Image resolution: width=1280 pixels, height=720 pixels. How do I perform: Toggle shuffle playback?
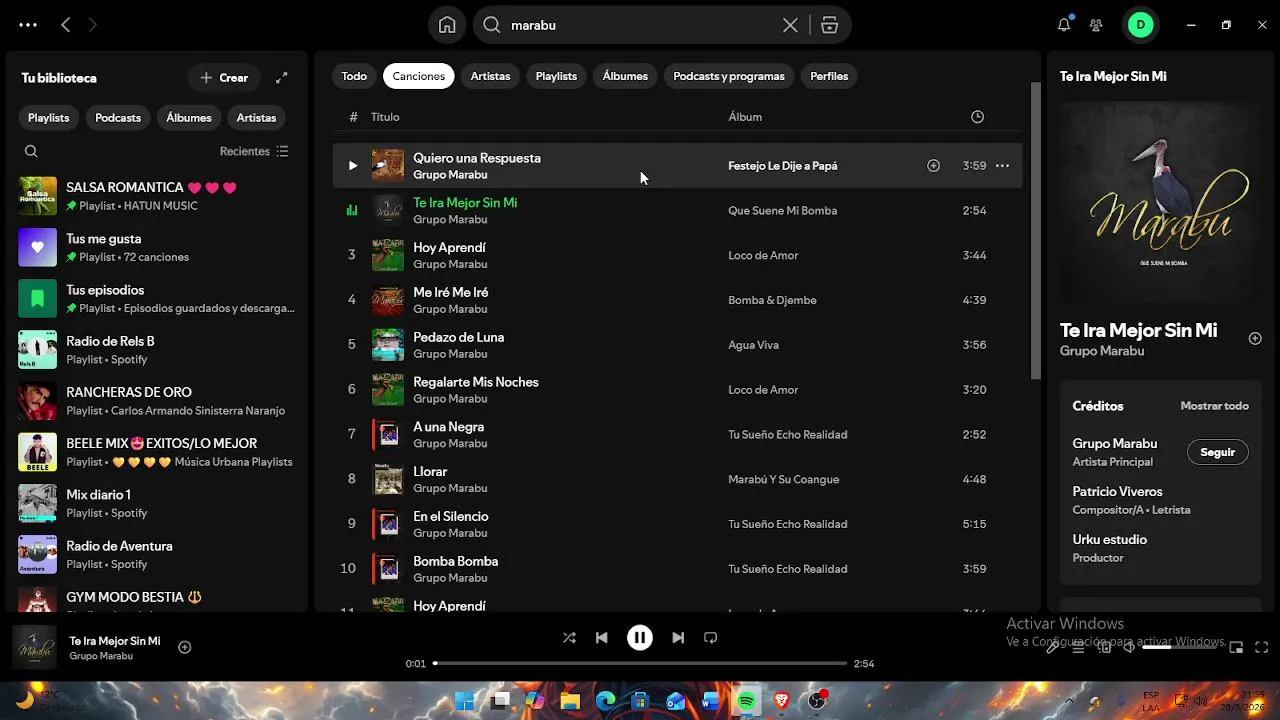click(569, 638)
